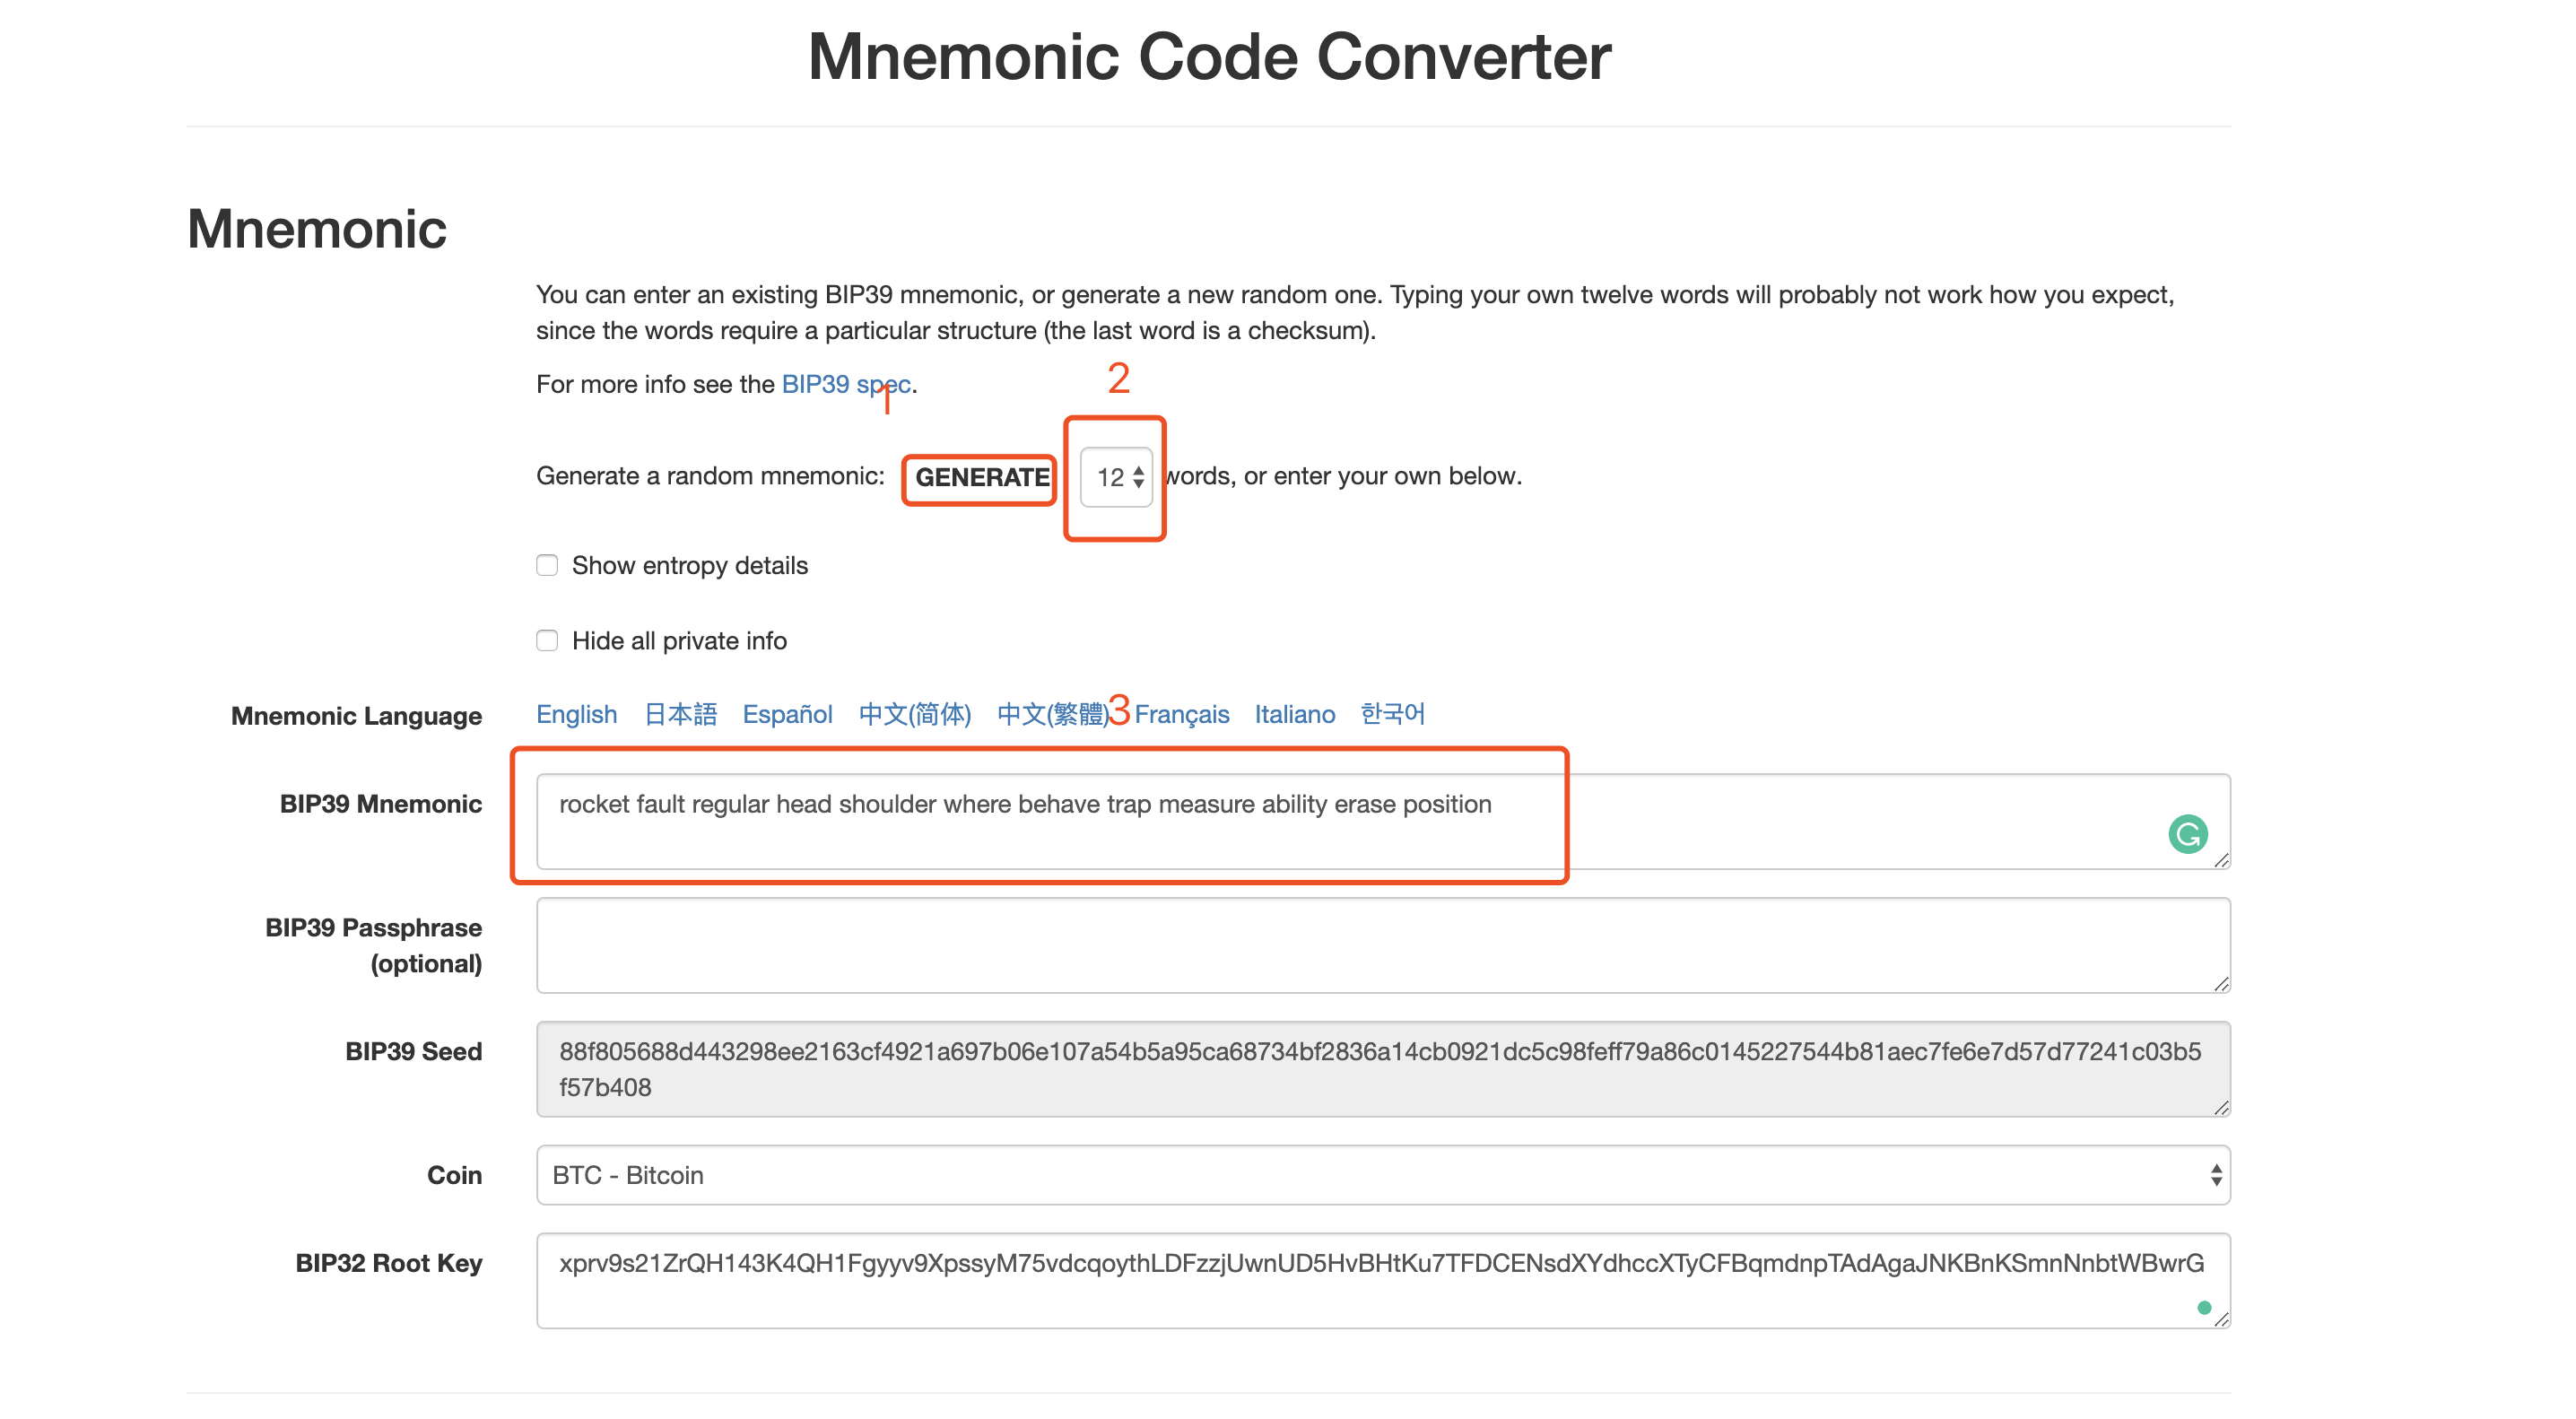Click the green Grammarly icon in mnemonic field
2576x1419 pixels.
[2187, 833]
